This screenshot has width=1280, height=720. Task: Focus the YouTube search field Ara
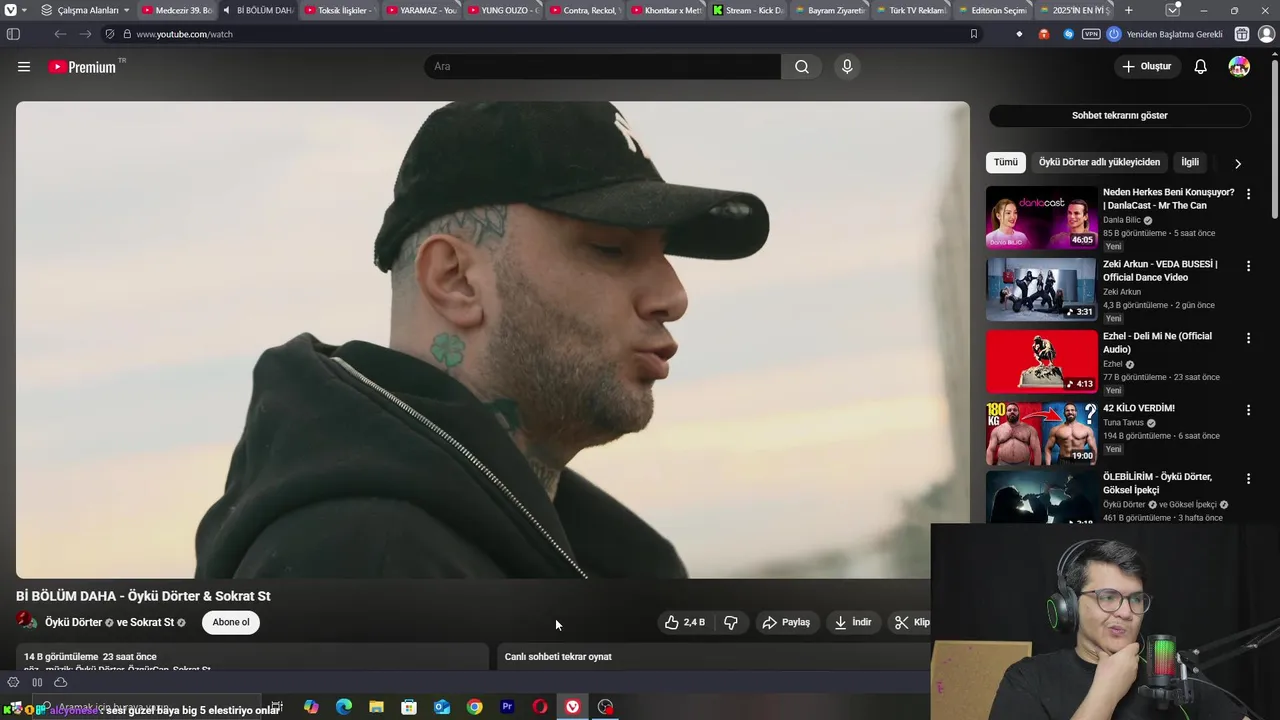point(603,67)
